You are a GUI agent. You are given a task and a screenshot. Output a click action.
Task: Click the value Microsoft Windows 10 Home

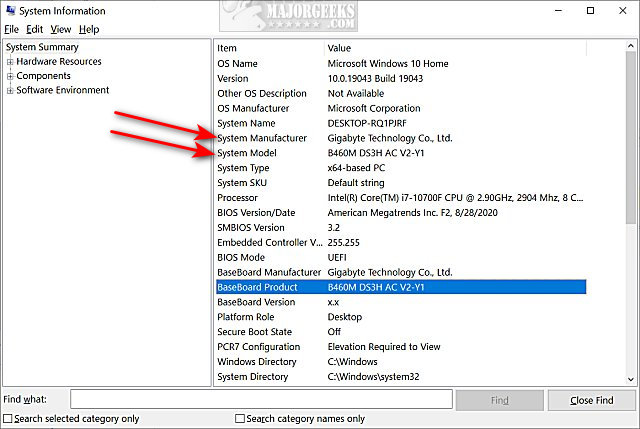(388, 64)
